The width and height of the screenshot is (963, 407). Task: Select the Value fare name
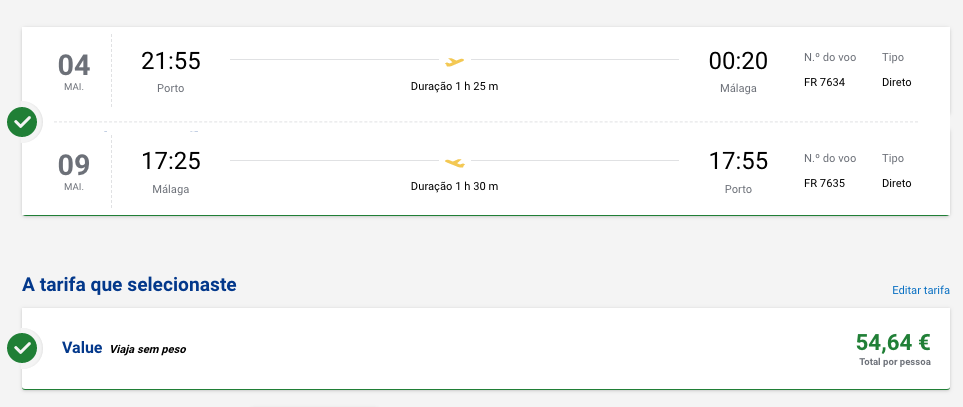(82, 347)
